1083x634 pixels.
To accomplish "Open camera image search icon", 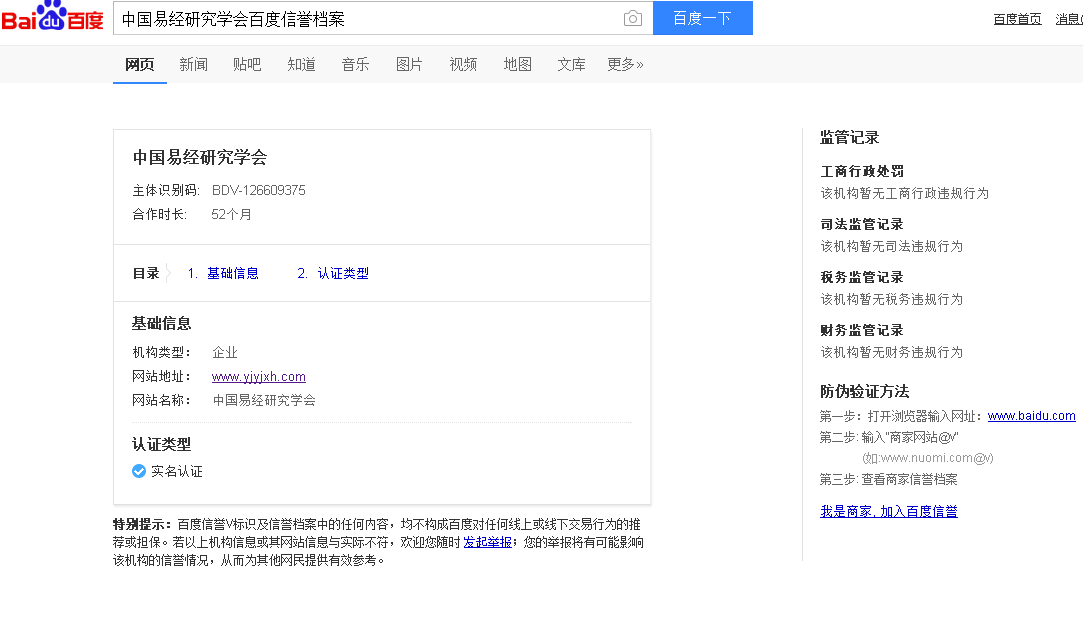I will [633, 19].
